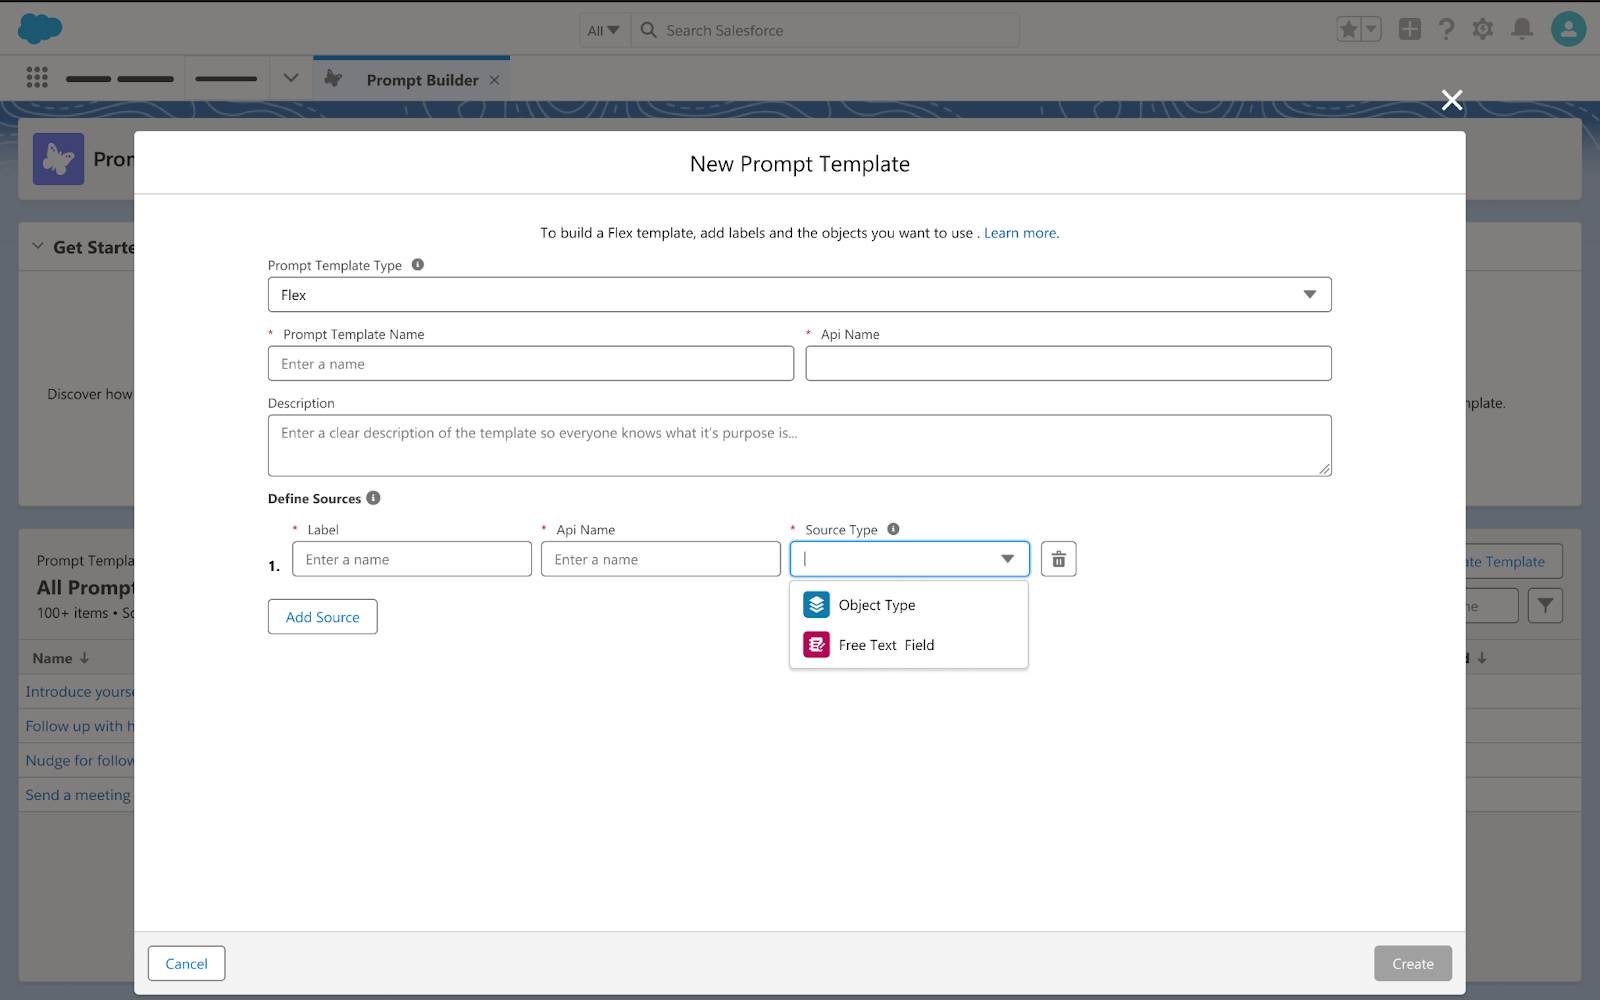Open the App Launcher grid icon
Viewport: 1600px width, 1000px height.
[x=37, y=78]
